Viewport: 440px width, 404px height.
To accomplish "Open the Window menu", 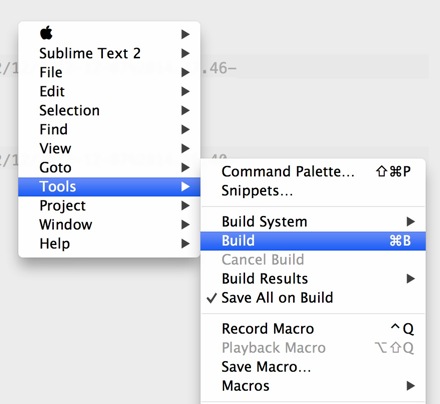I will [x=109, y=225].
